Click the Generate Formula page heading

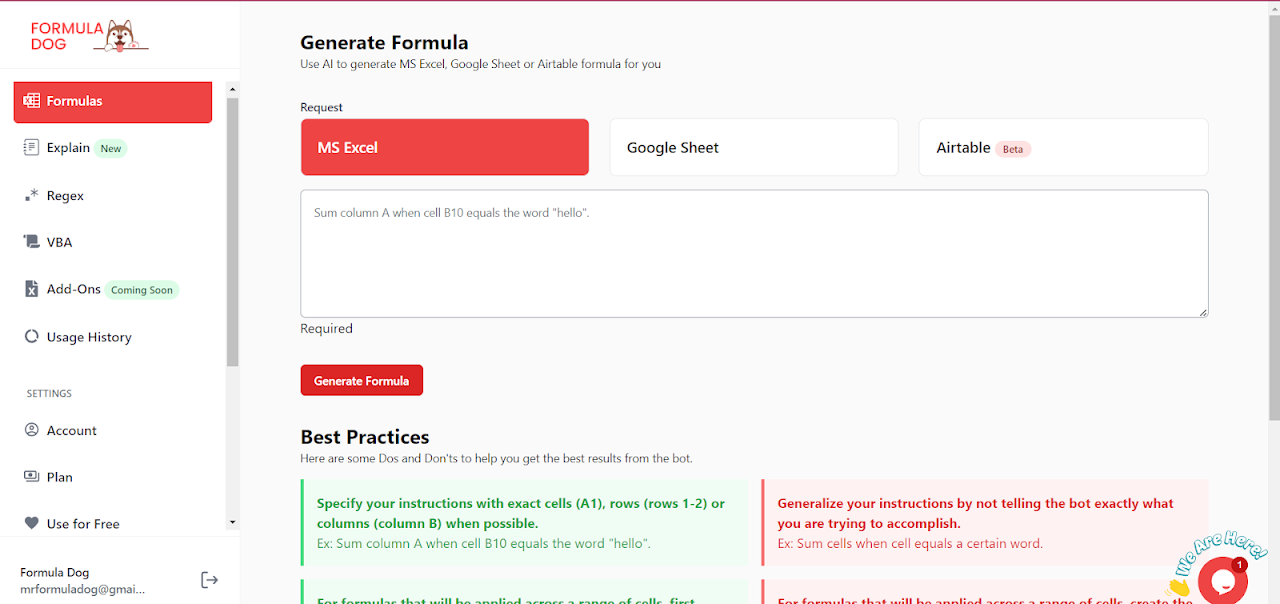click(384, 43)
